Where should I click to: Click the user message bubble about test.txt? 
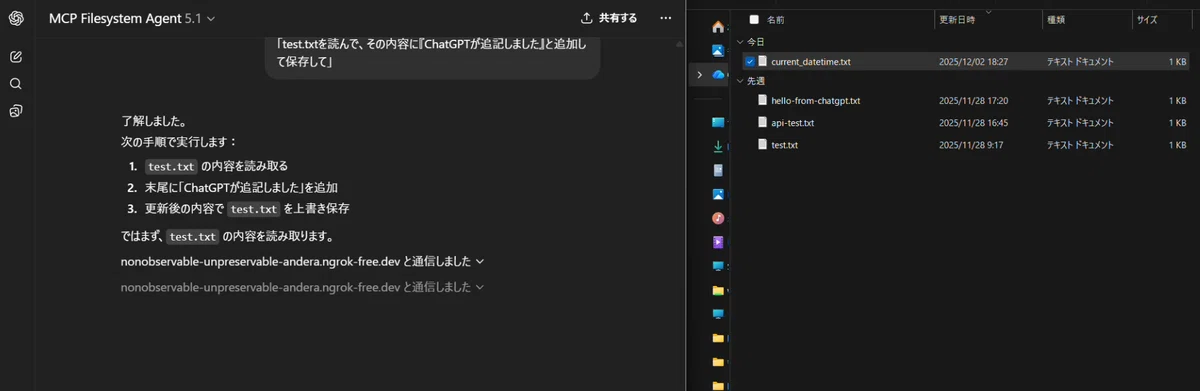click(x=432, y=54)
